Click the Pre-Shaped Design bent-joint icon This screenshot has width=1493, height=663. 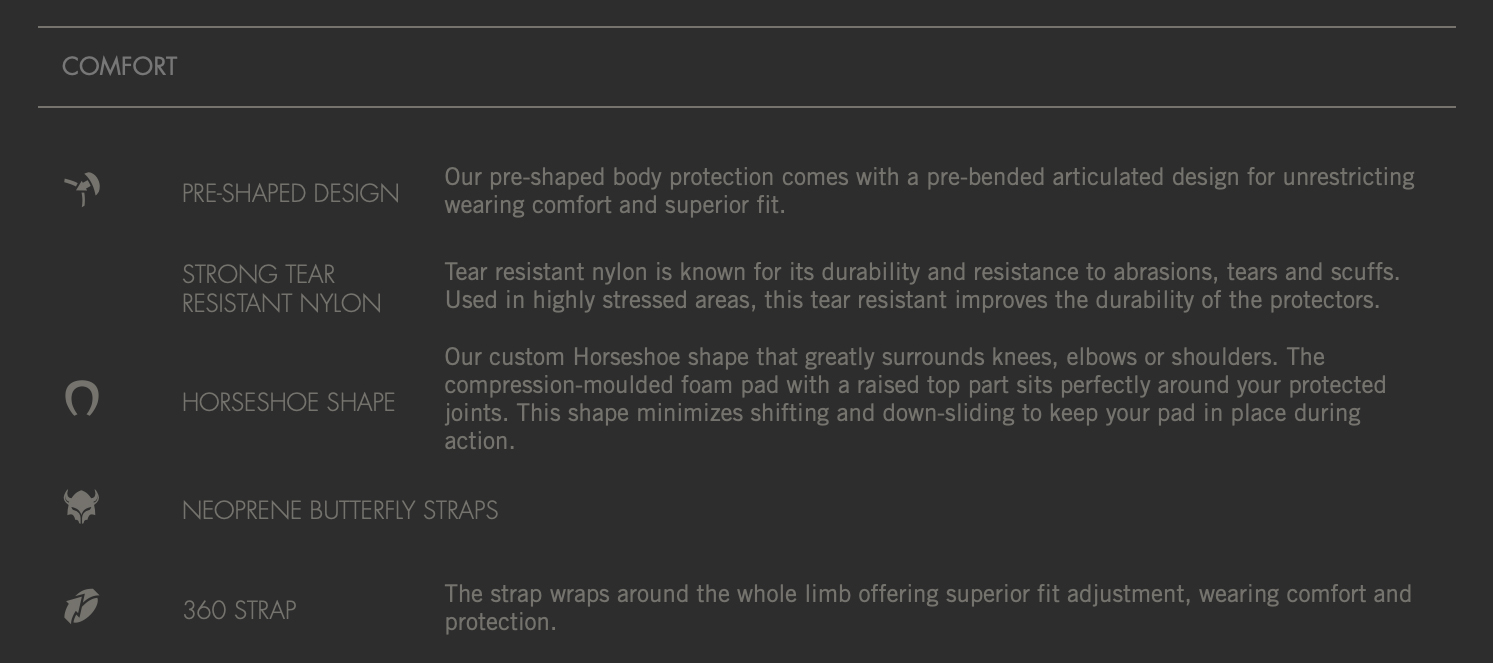pos(82,189)
